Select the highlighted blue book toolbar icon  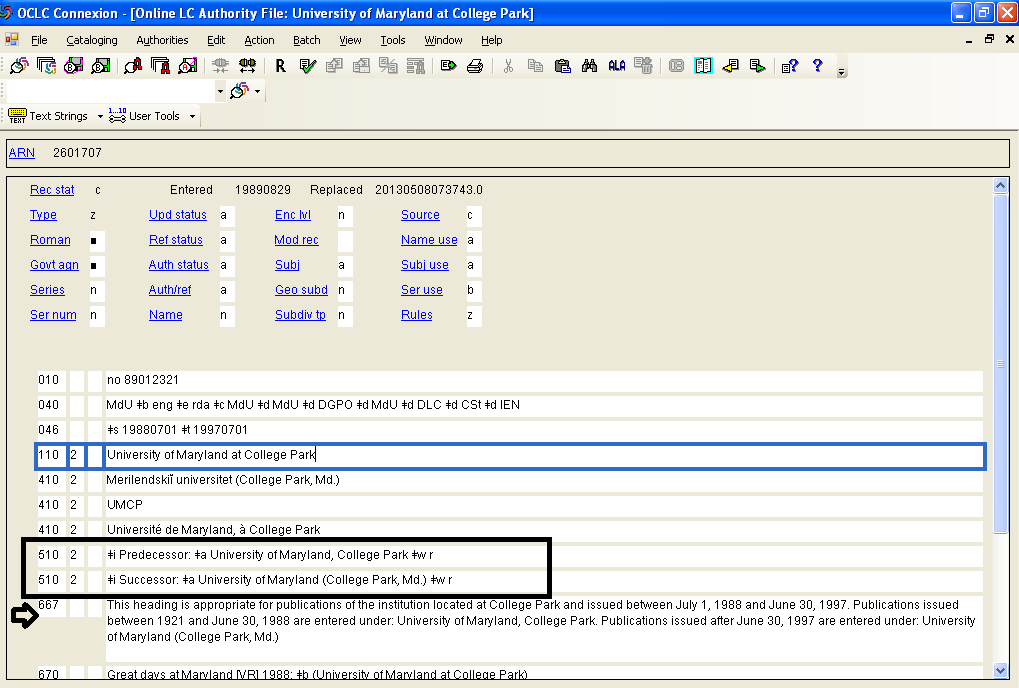(x=703, y=66)
